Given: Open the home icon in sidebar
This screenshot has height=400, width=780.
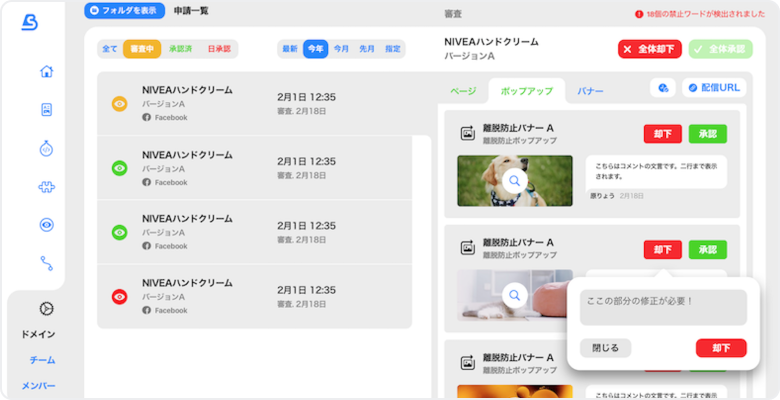Looking at the screenshot, I should [x=46, y=72].
